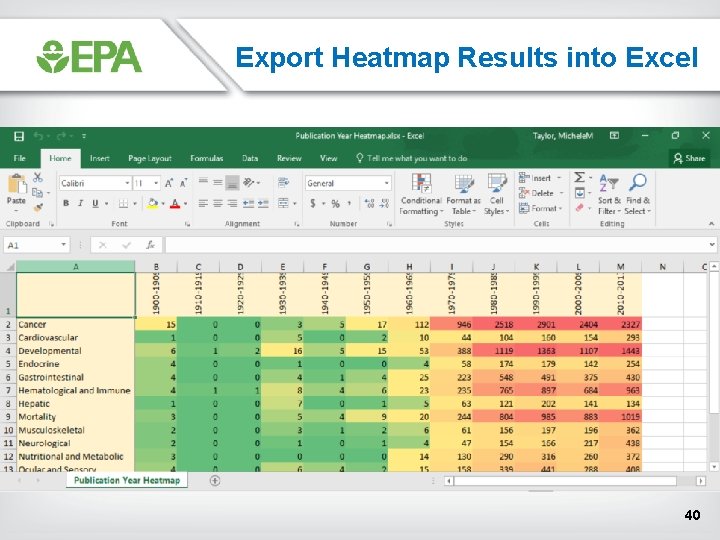Click the red Font Color A

174,203
